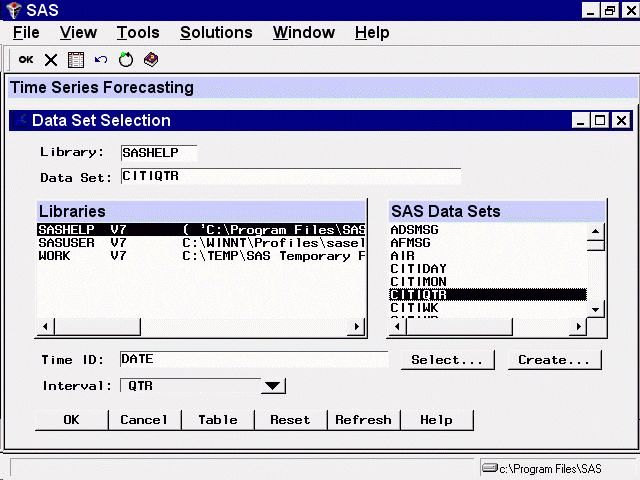Click the data sets horizontal scrollbar thumb
This screenshot has width=640, height=480.
click(459, 326)
